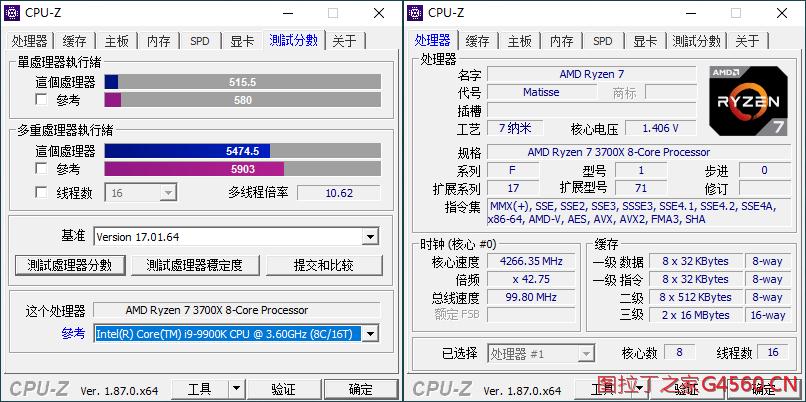Click 多线程倍率 value field 10.62

339,193
